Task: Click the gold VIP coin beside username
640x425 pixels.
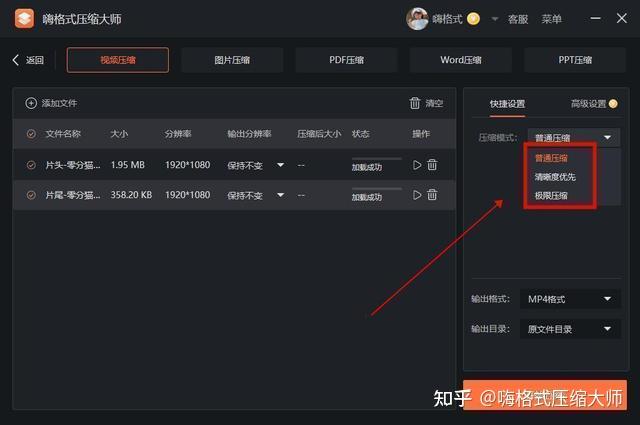Action: [473, 19]
